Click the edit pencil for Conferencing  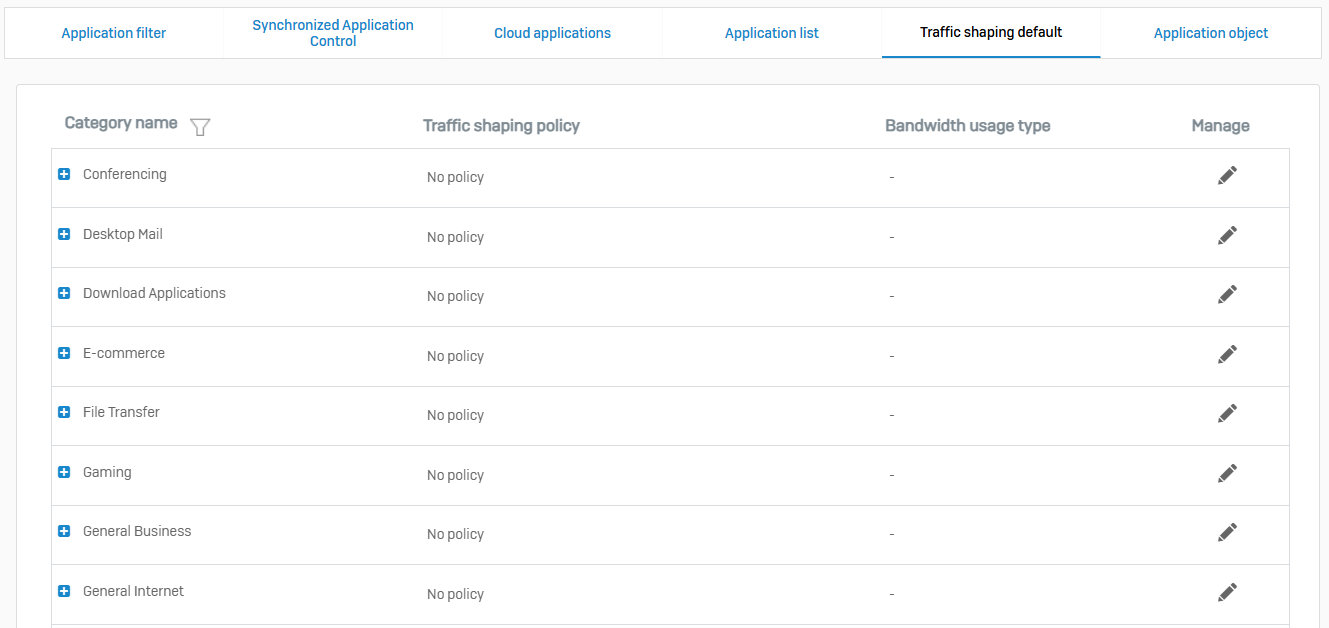[1227, 175]
